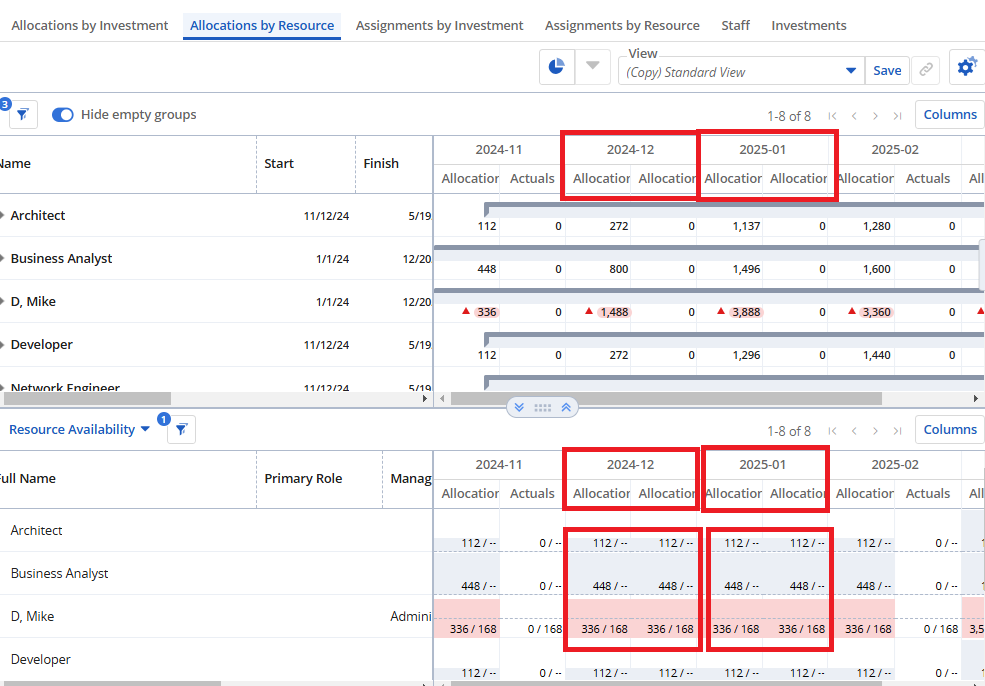
Task: Open the settings gear icon
Action: tap(966, 67)
